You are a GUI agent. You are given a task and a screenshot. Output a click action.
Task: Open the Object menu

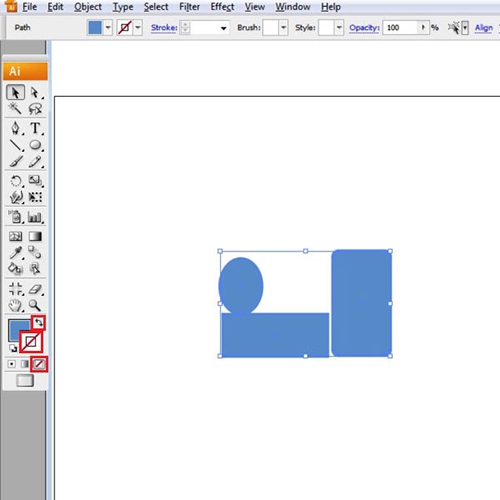88,7
